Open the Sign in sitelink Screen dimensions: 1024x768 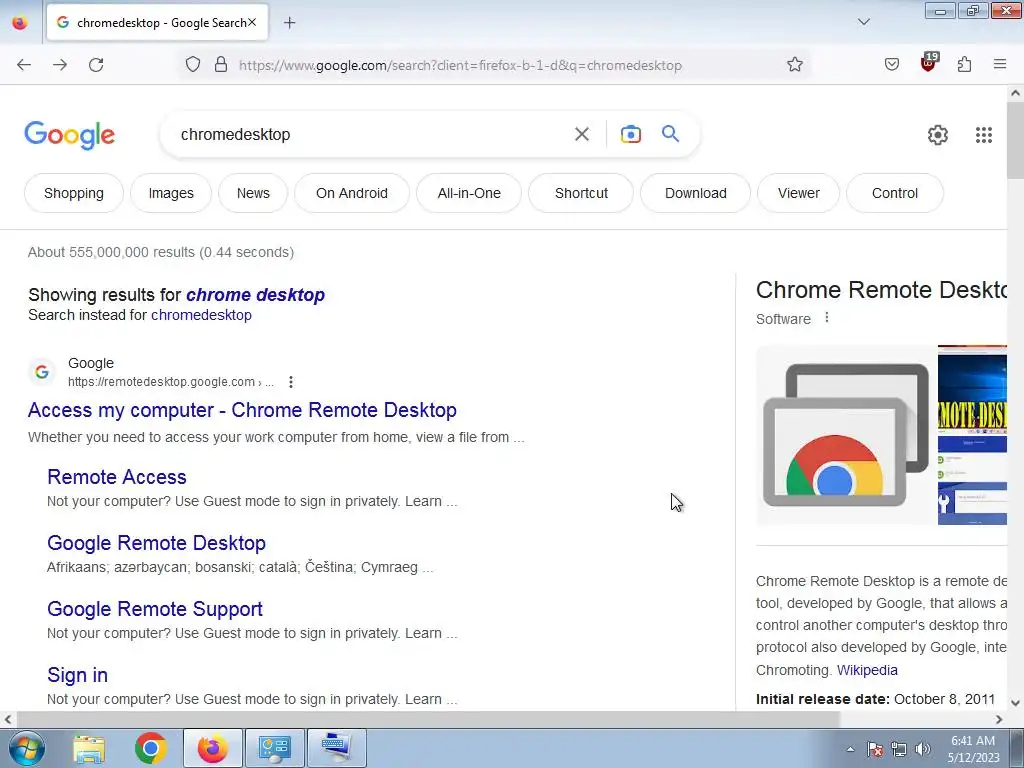(x=77, y=675)
